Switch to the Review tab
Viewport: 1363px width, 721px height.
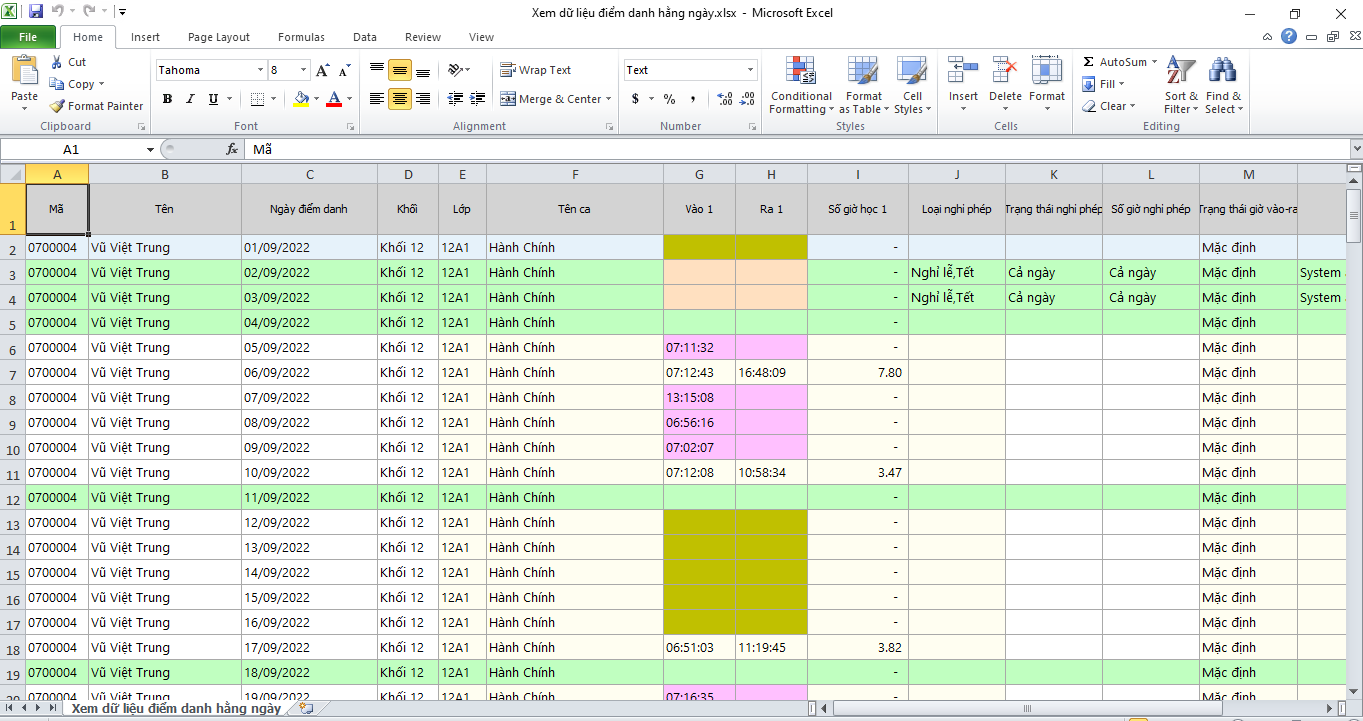pos(423,37)
